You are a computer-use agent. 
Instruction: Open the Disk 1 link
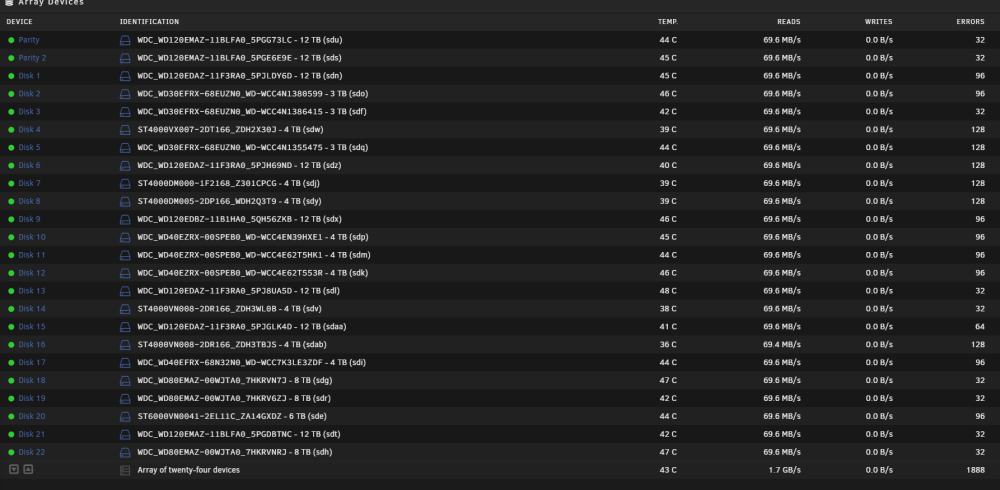(x=29, y=75)
